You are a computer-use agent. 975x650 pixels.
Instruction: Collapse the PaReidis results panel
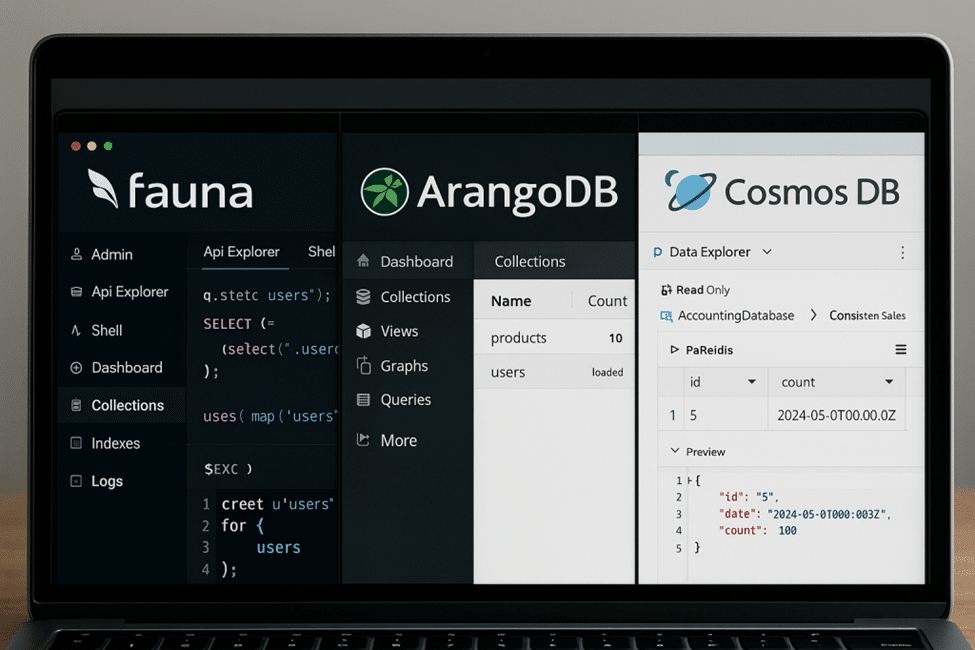(675, 350)
